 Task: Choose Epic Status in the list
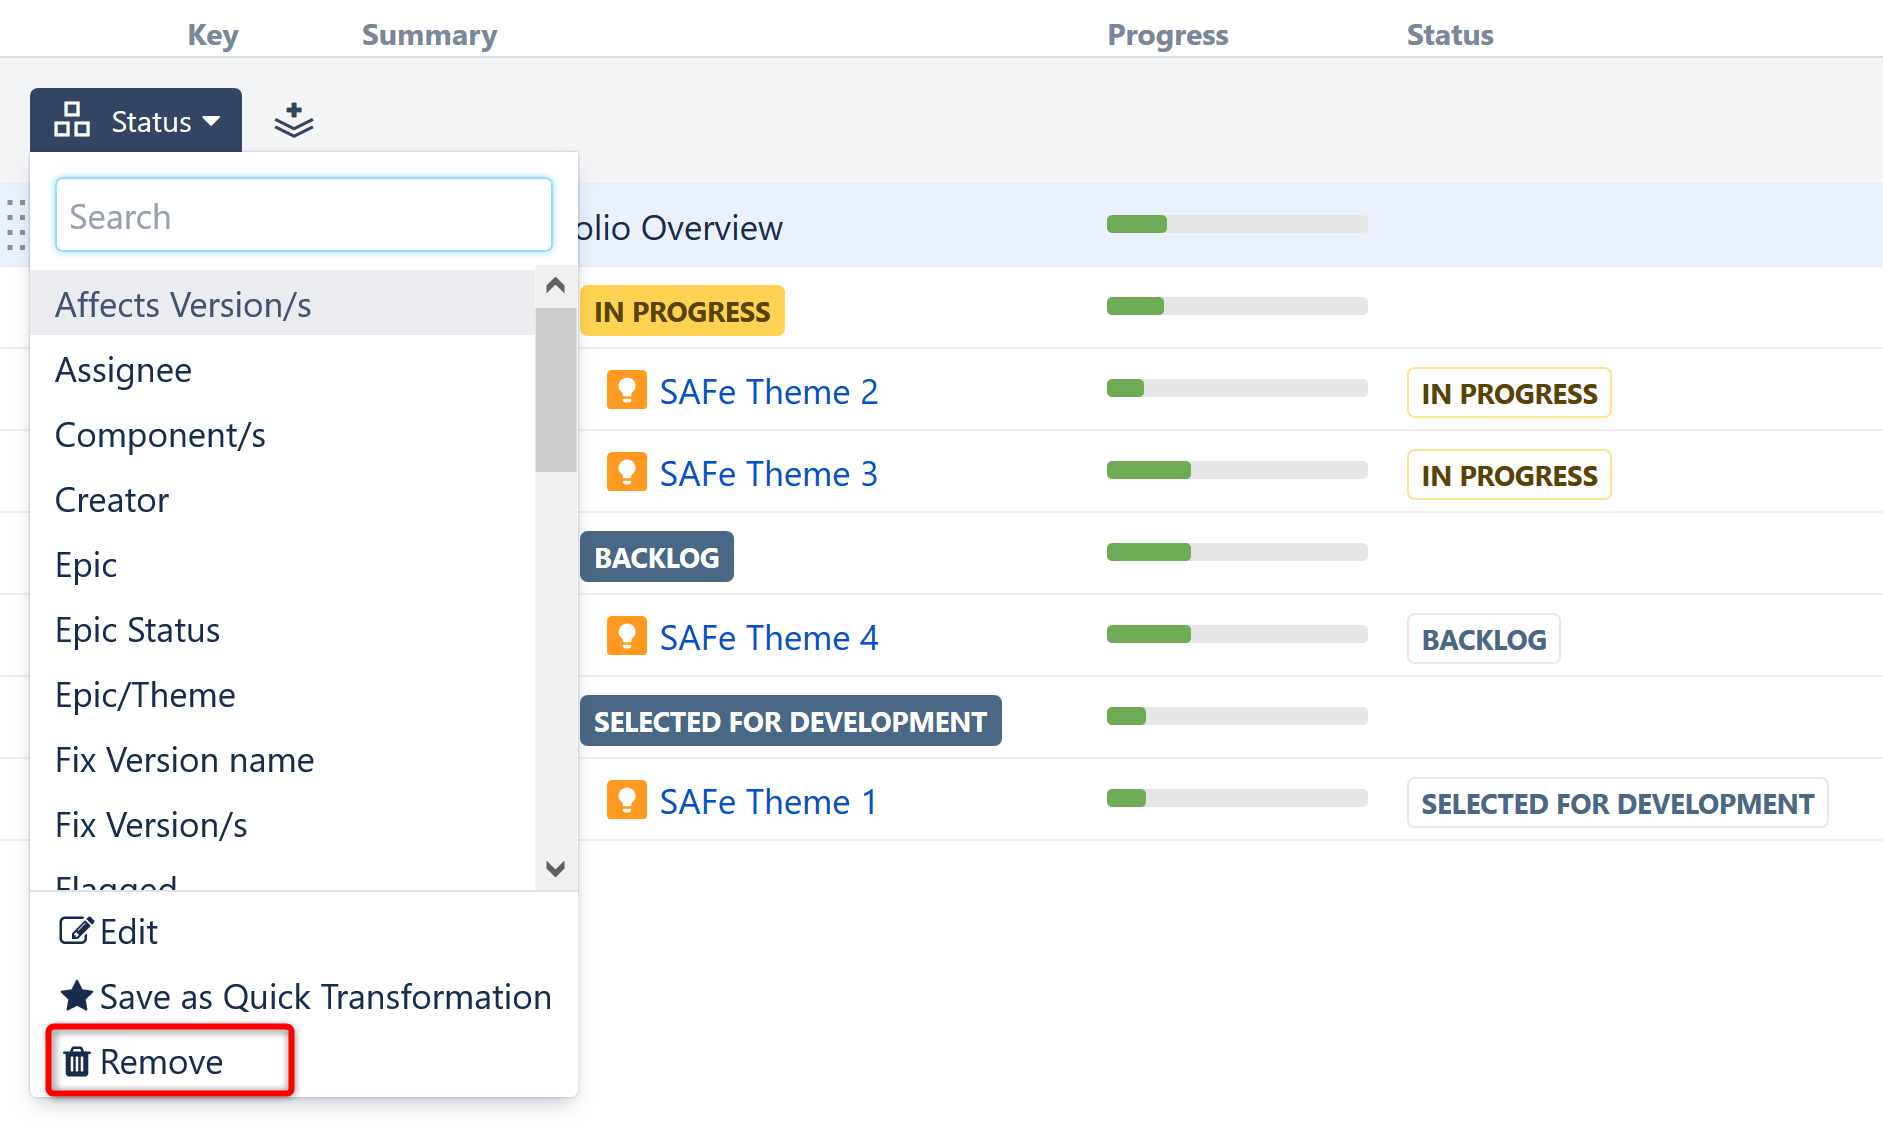tap(137, 630)
